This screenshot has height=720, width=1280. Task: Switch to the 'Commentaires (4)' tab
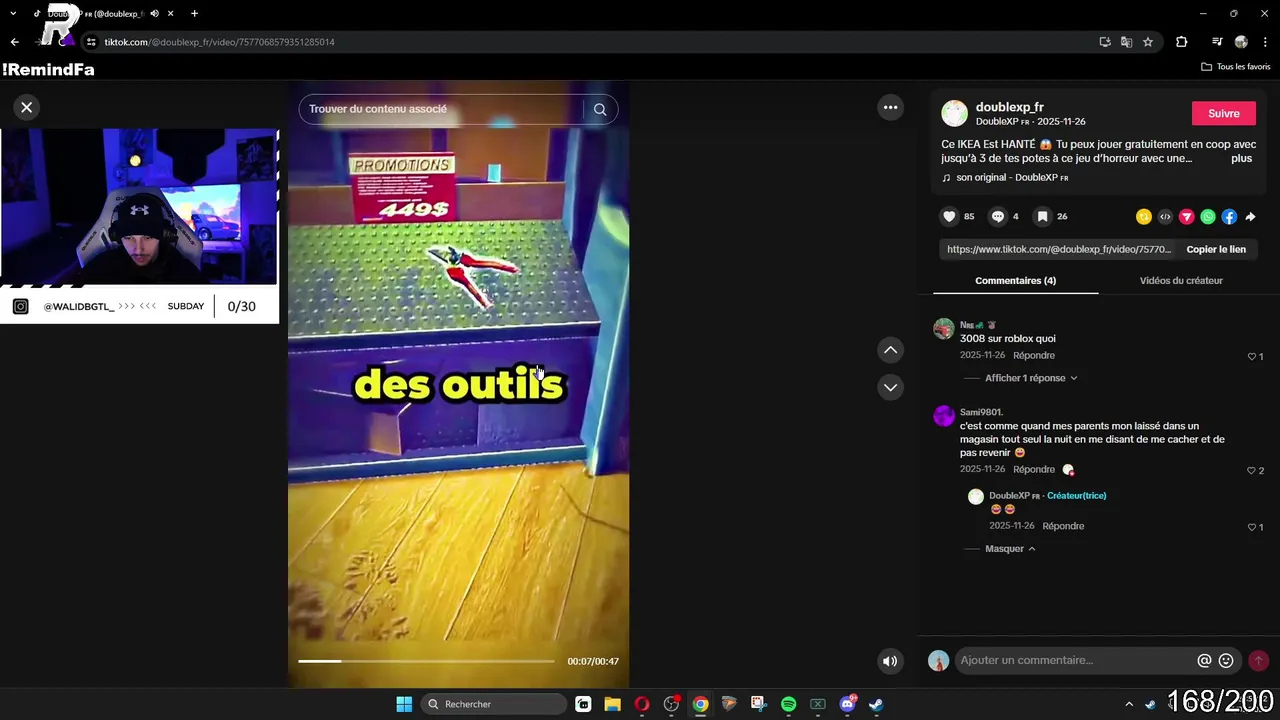(x=1015, y=280)
